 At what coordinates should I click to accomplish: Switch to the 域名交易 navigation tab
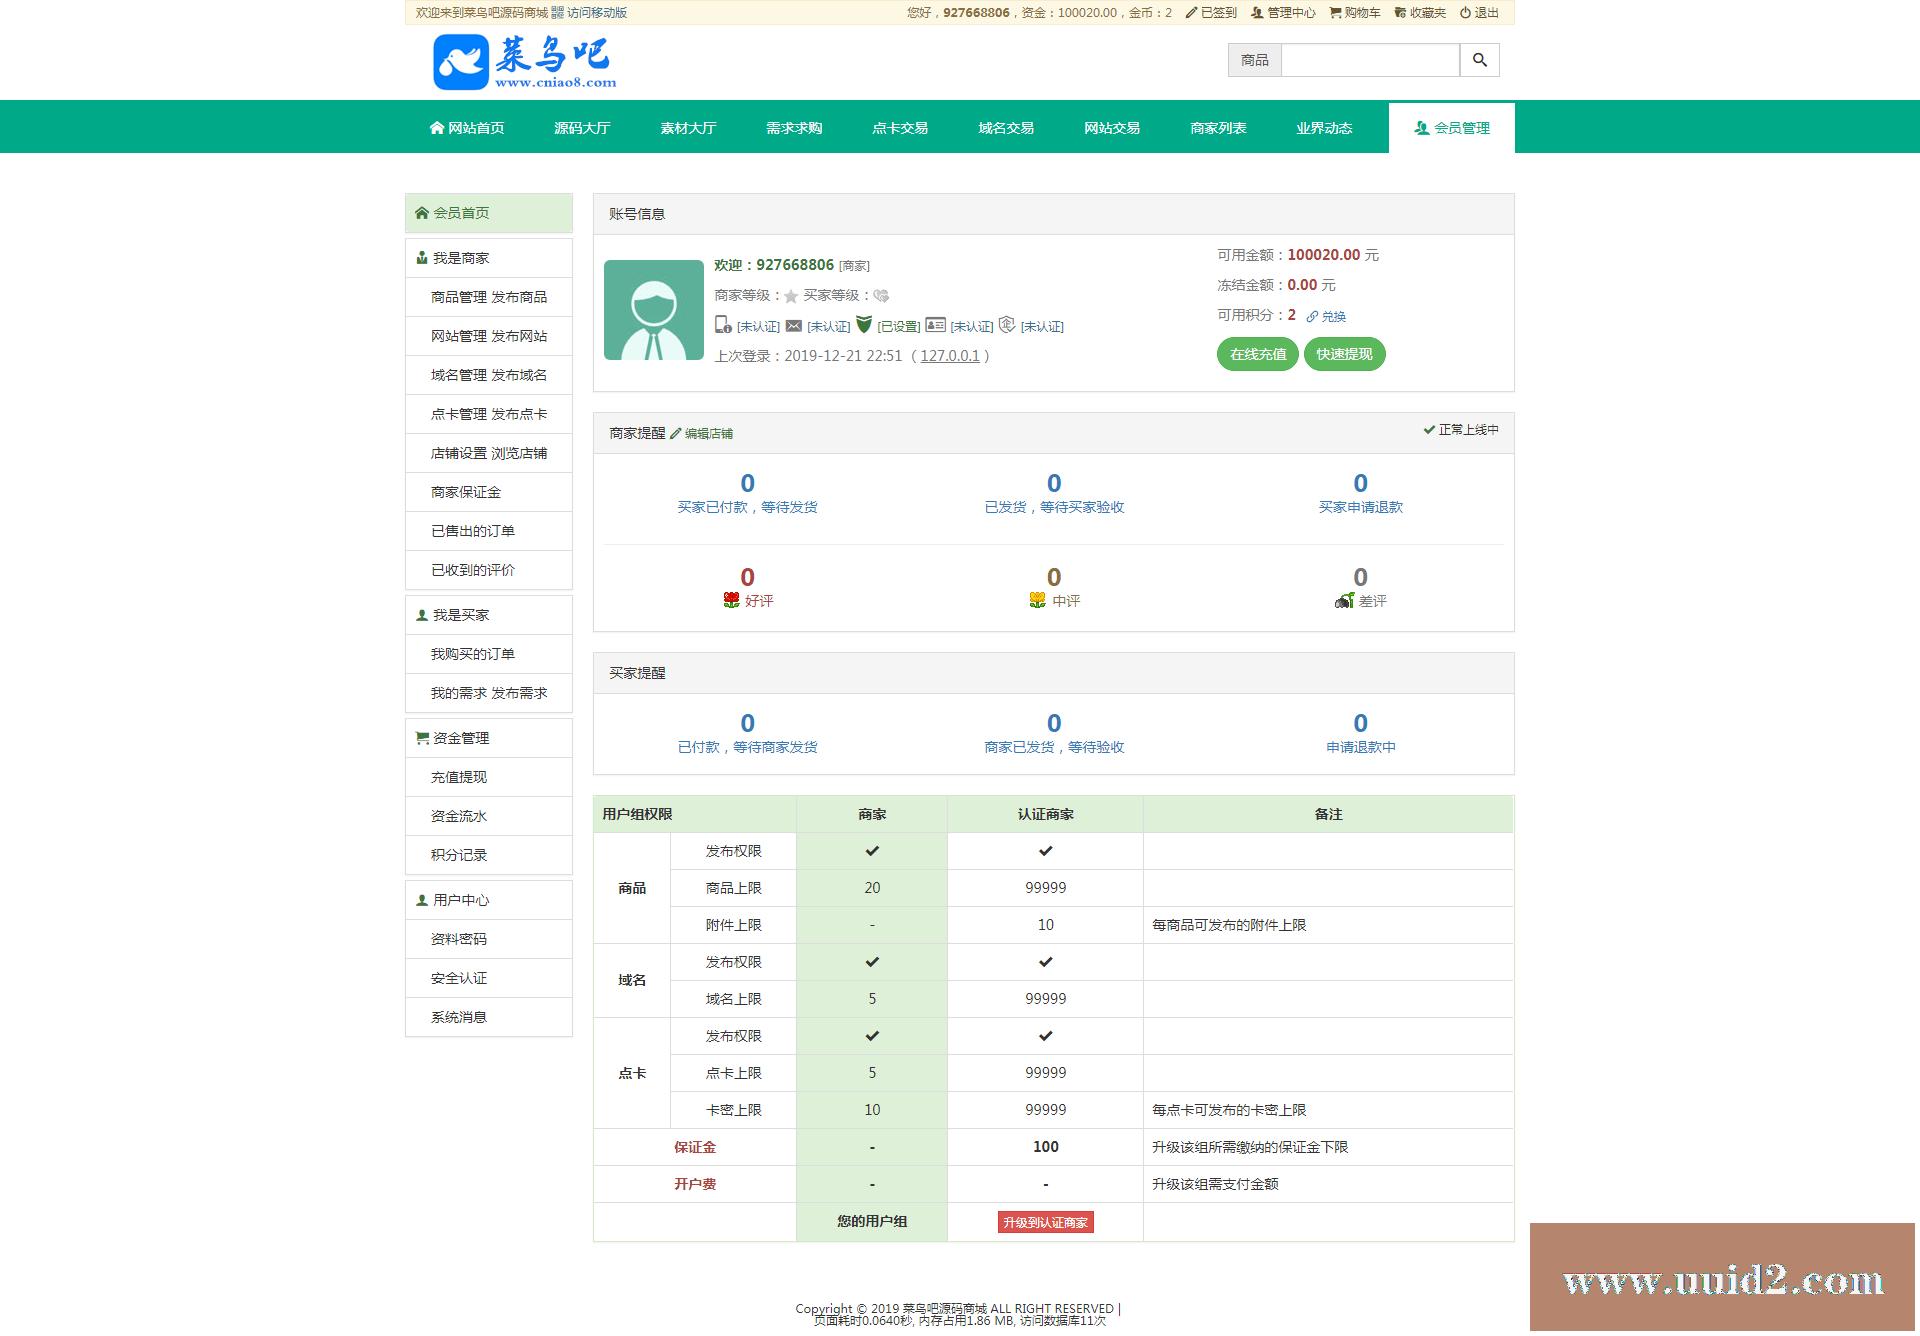coord(1004,127)
